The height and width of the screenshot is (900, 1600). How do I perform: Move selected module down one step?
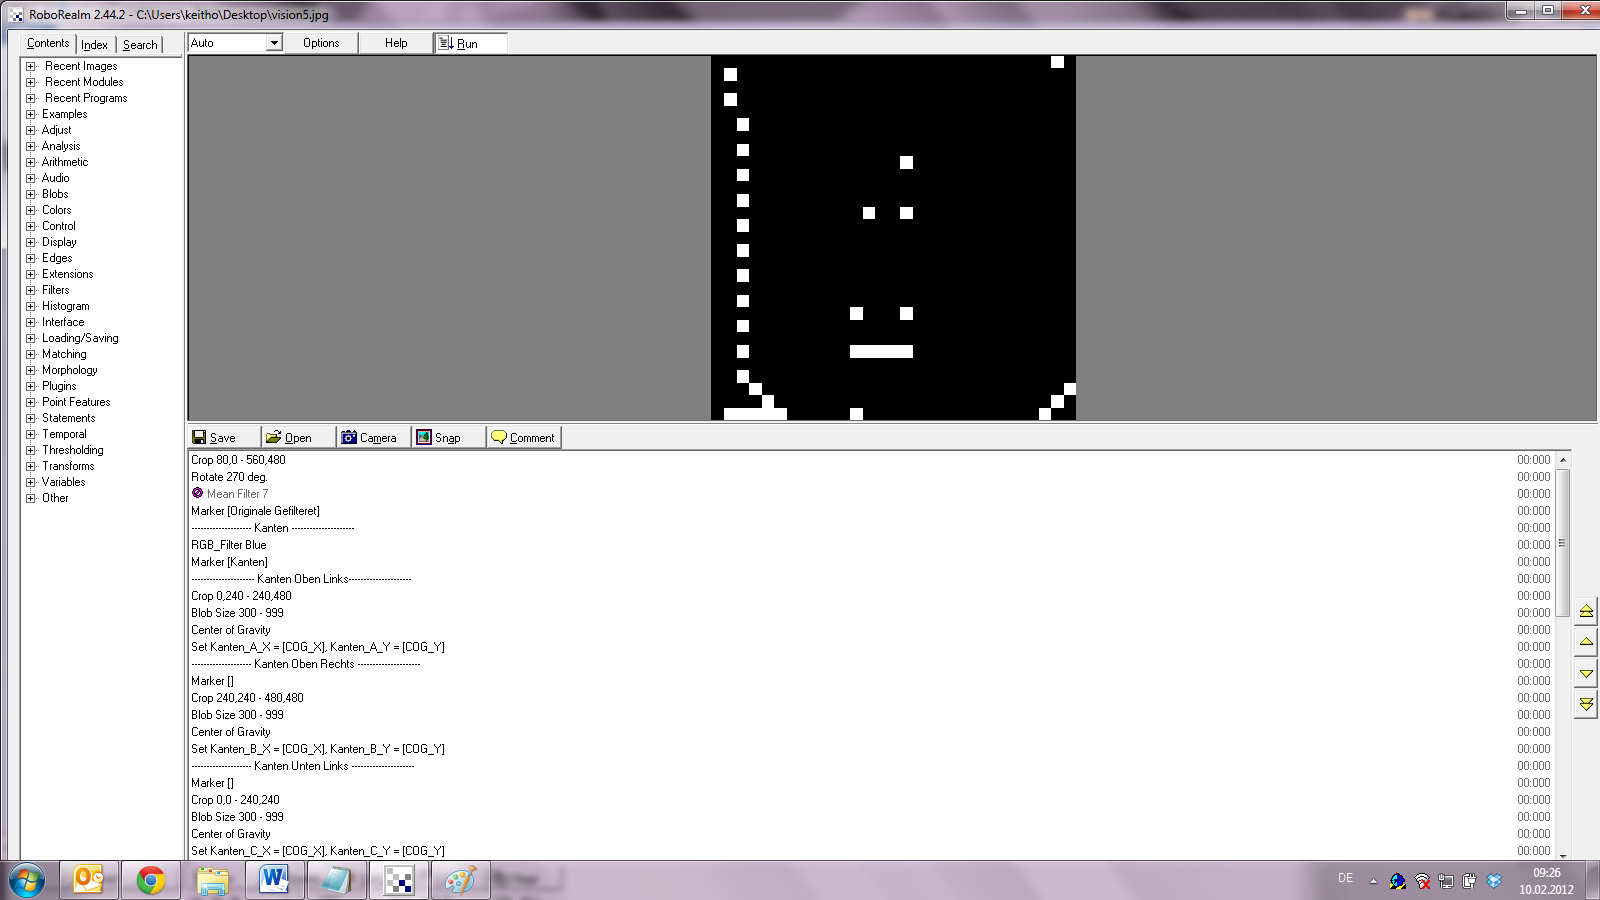tap(1586, 673)
